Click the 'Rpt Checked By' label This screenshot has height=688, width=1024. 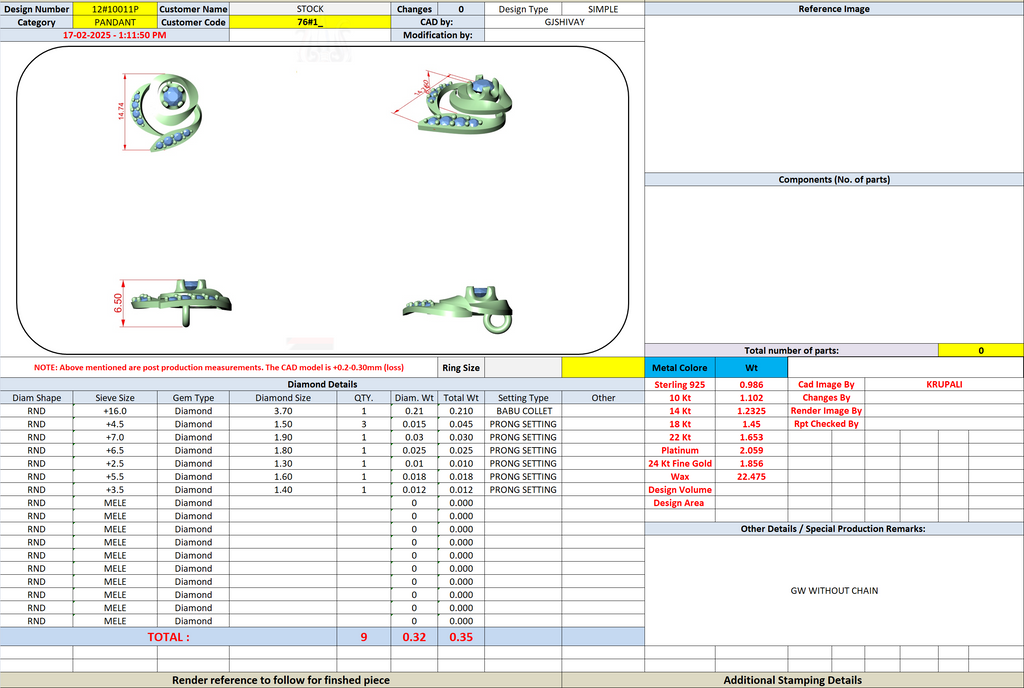point(826,424)
